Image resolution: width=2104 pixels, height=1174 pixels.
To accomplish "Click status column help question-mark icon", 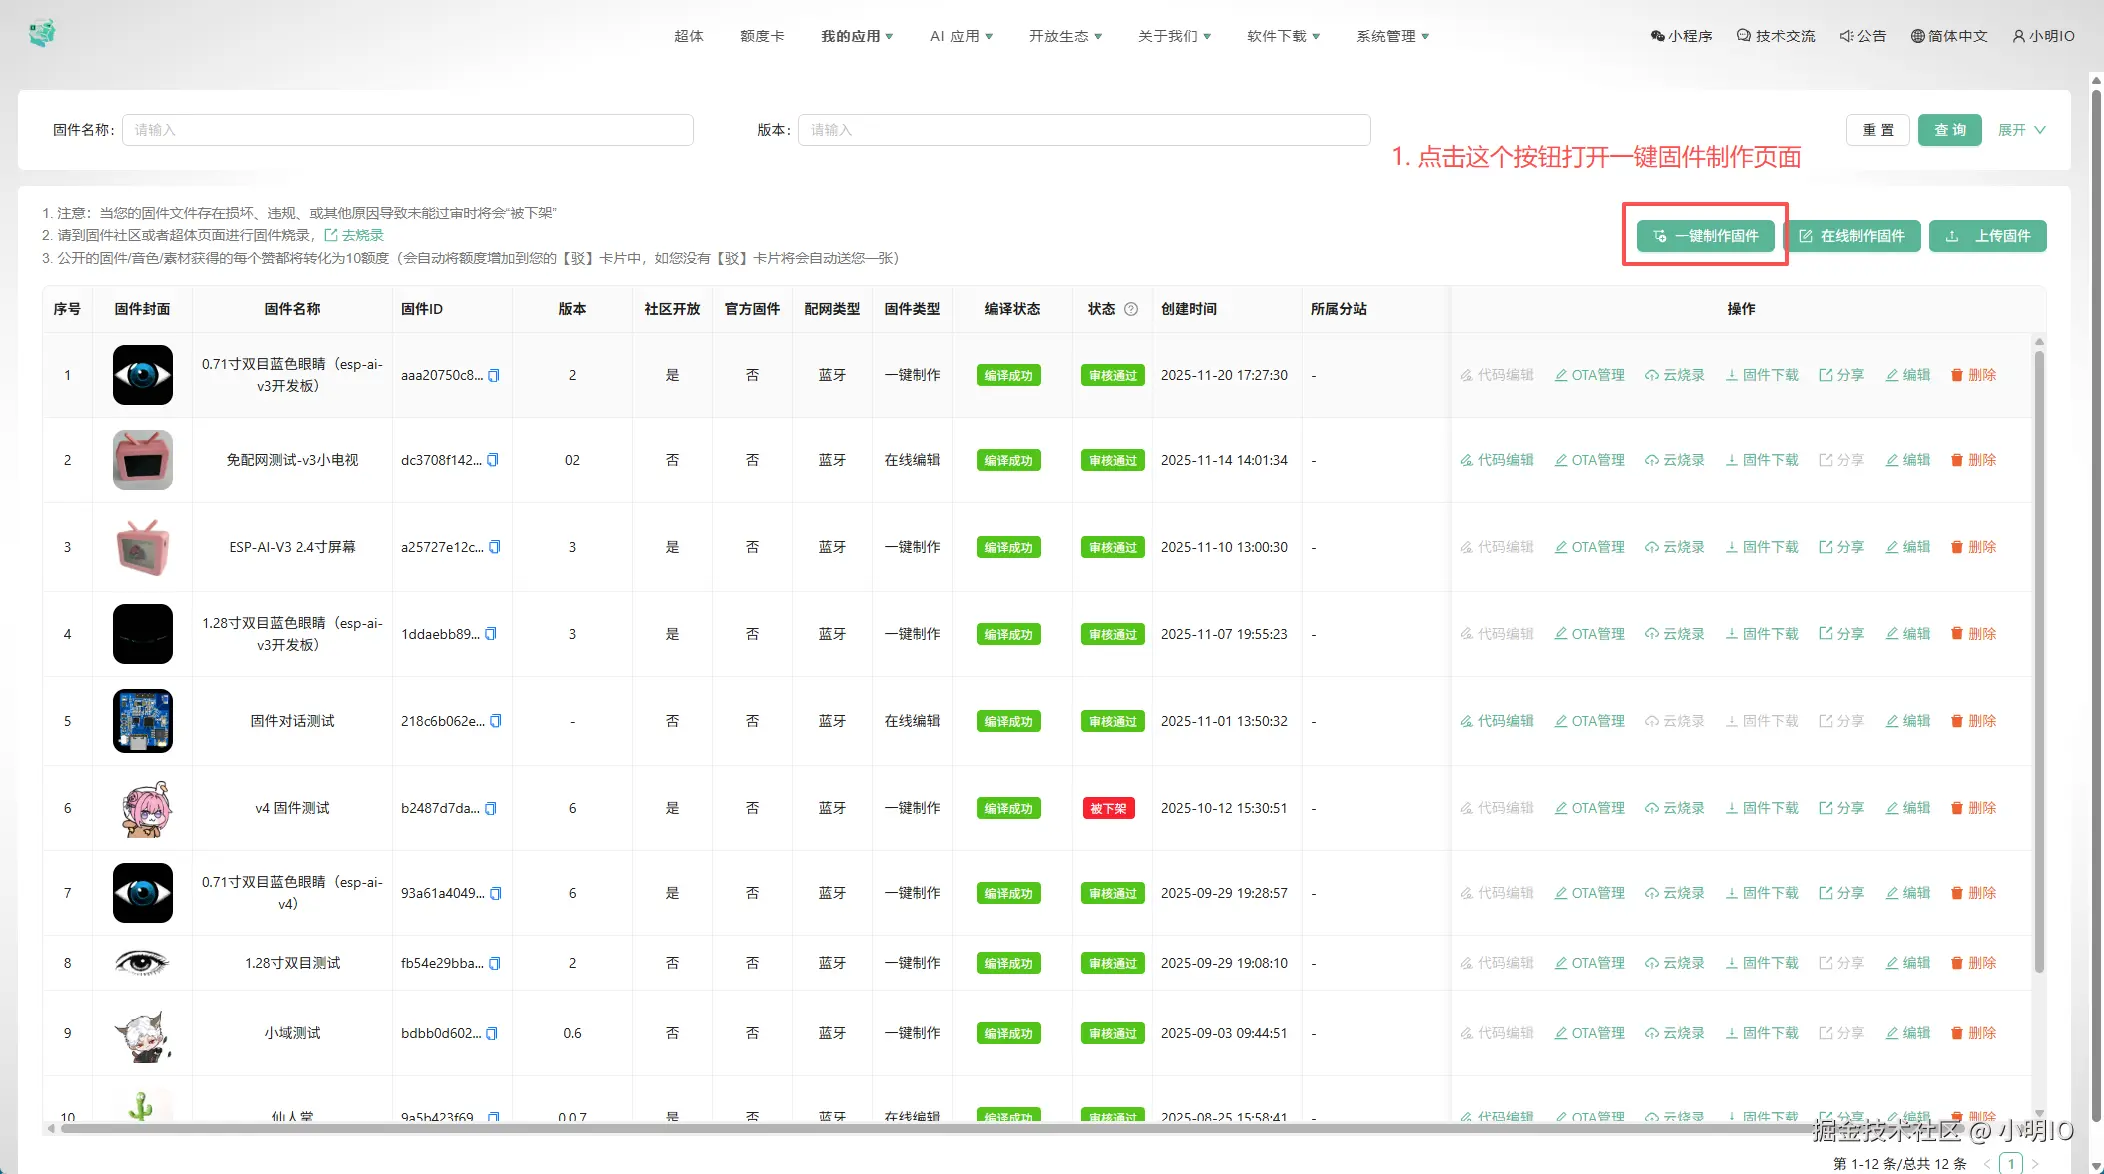I will (x=1131, y=309).
